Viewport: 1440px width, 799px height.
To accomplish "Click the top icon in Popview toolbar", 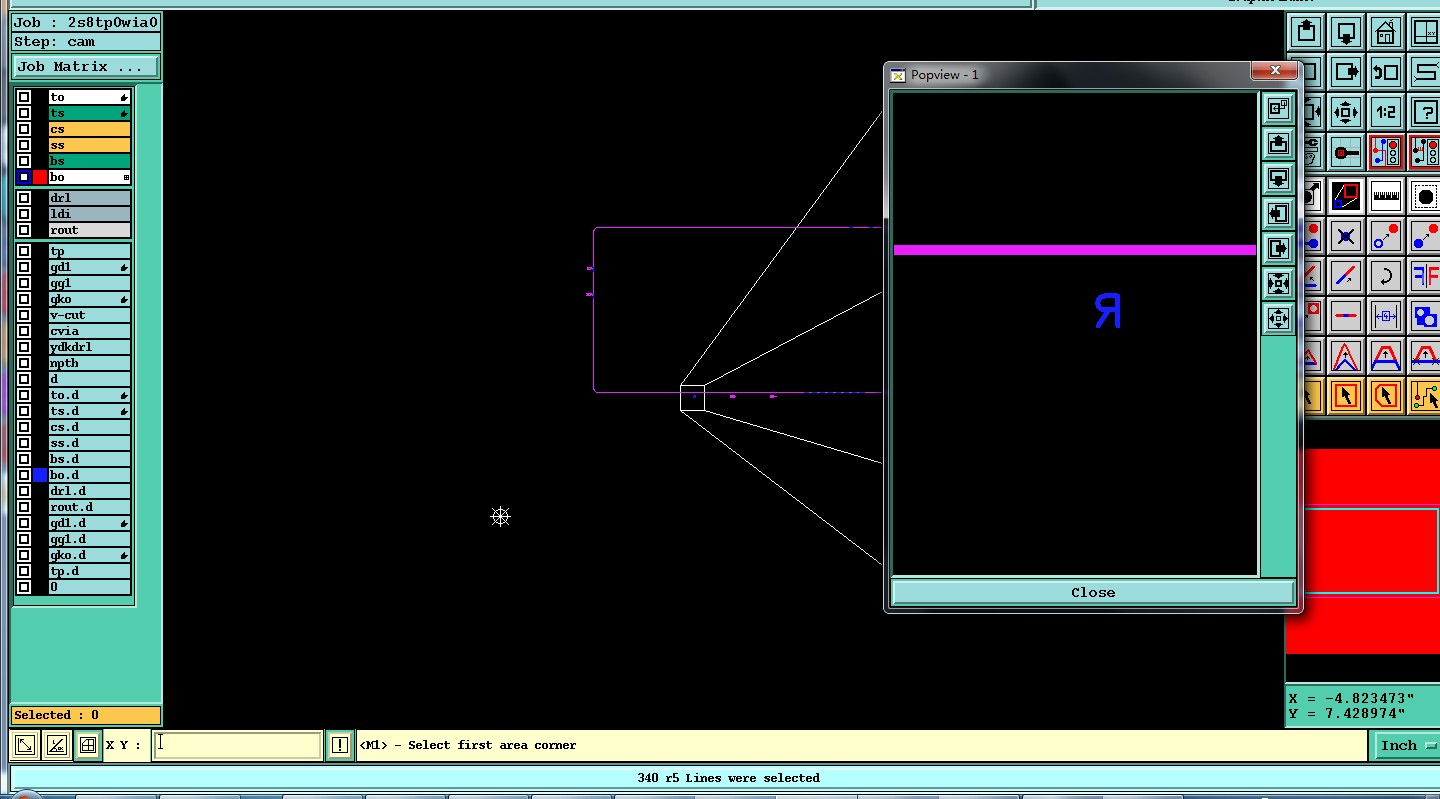I will click(1278, 109).
